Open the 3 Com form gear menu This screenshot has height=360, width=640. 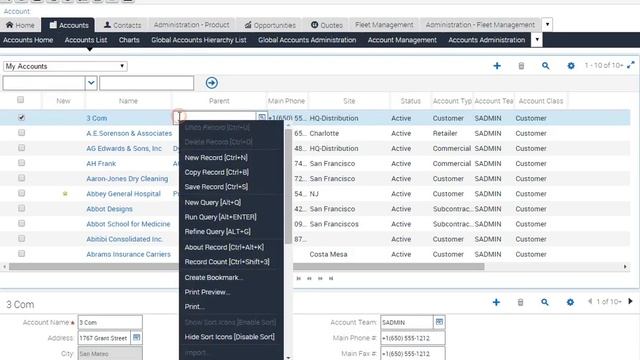click(x=570, y=302)
